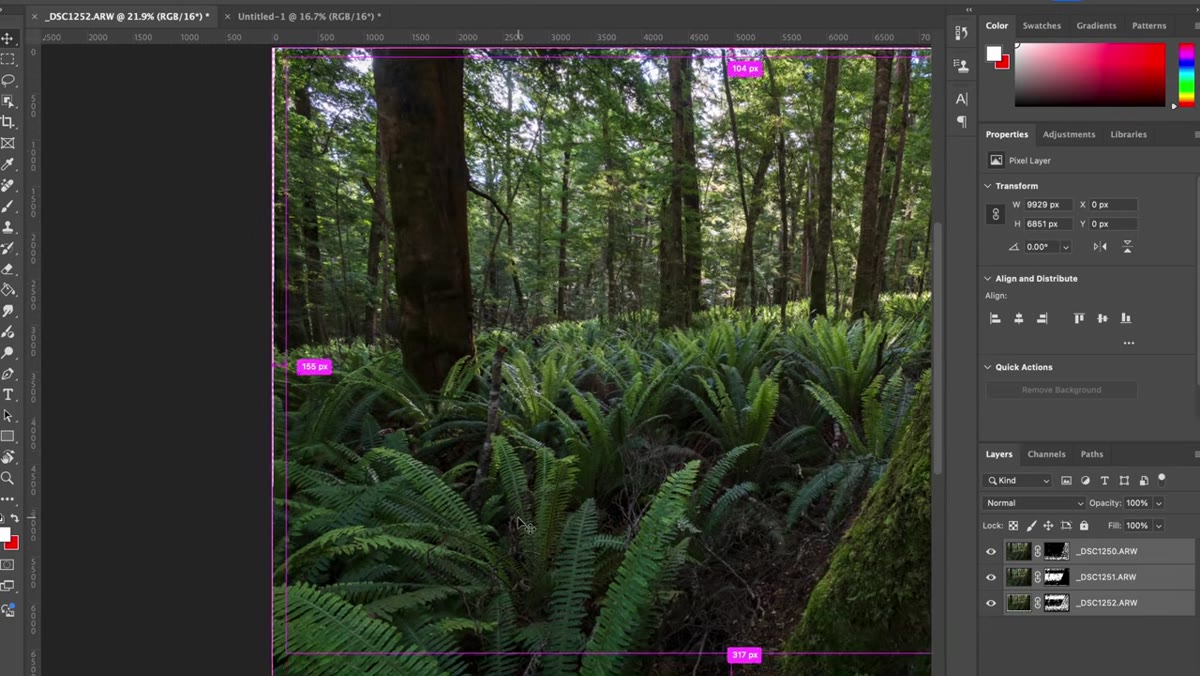1200x676 pixels.
Task: Switch to the Swatches tab
Action: coord(1041,26)
